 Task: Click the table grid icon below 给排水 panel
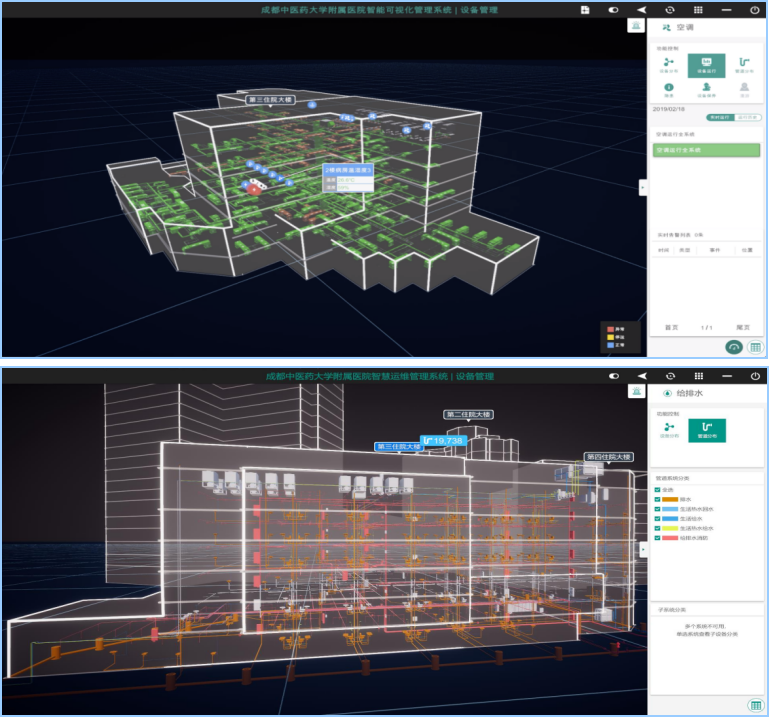754,705
